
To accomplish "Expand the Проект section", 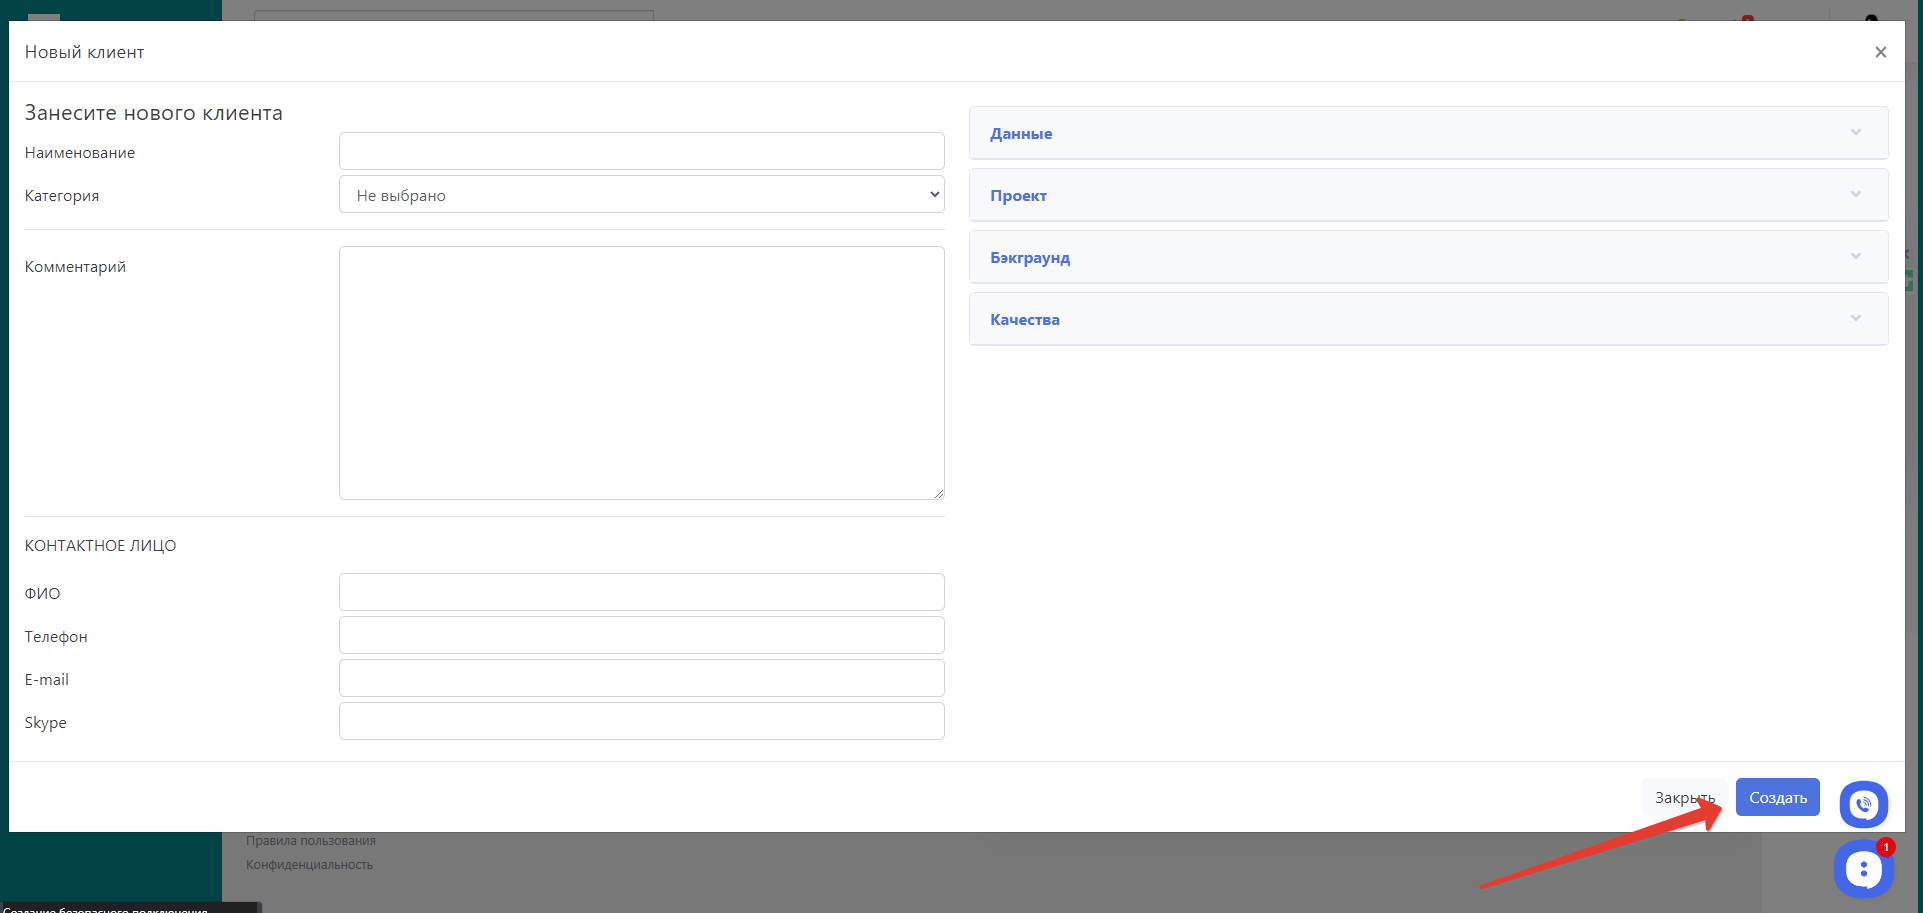I will tap(1018, 196).
